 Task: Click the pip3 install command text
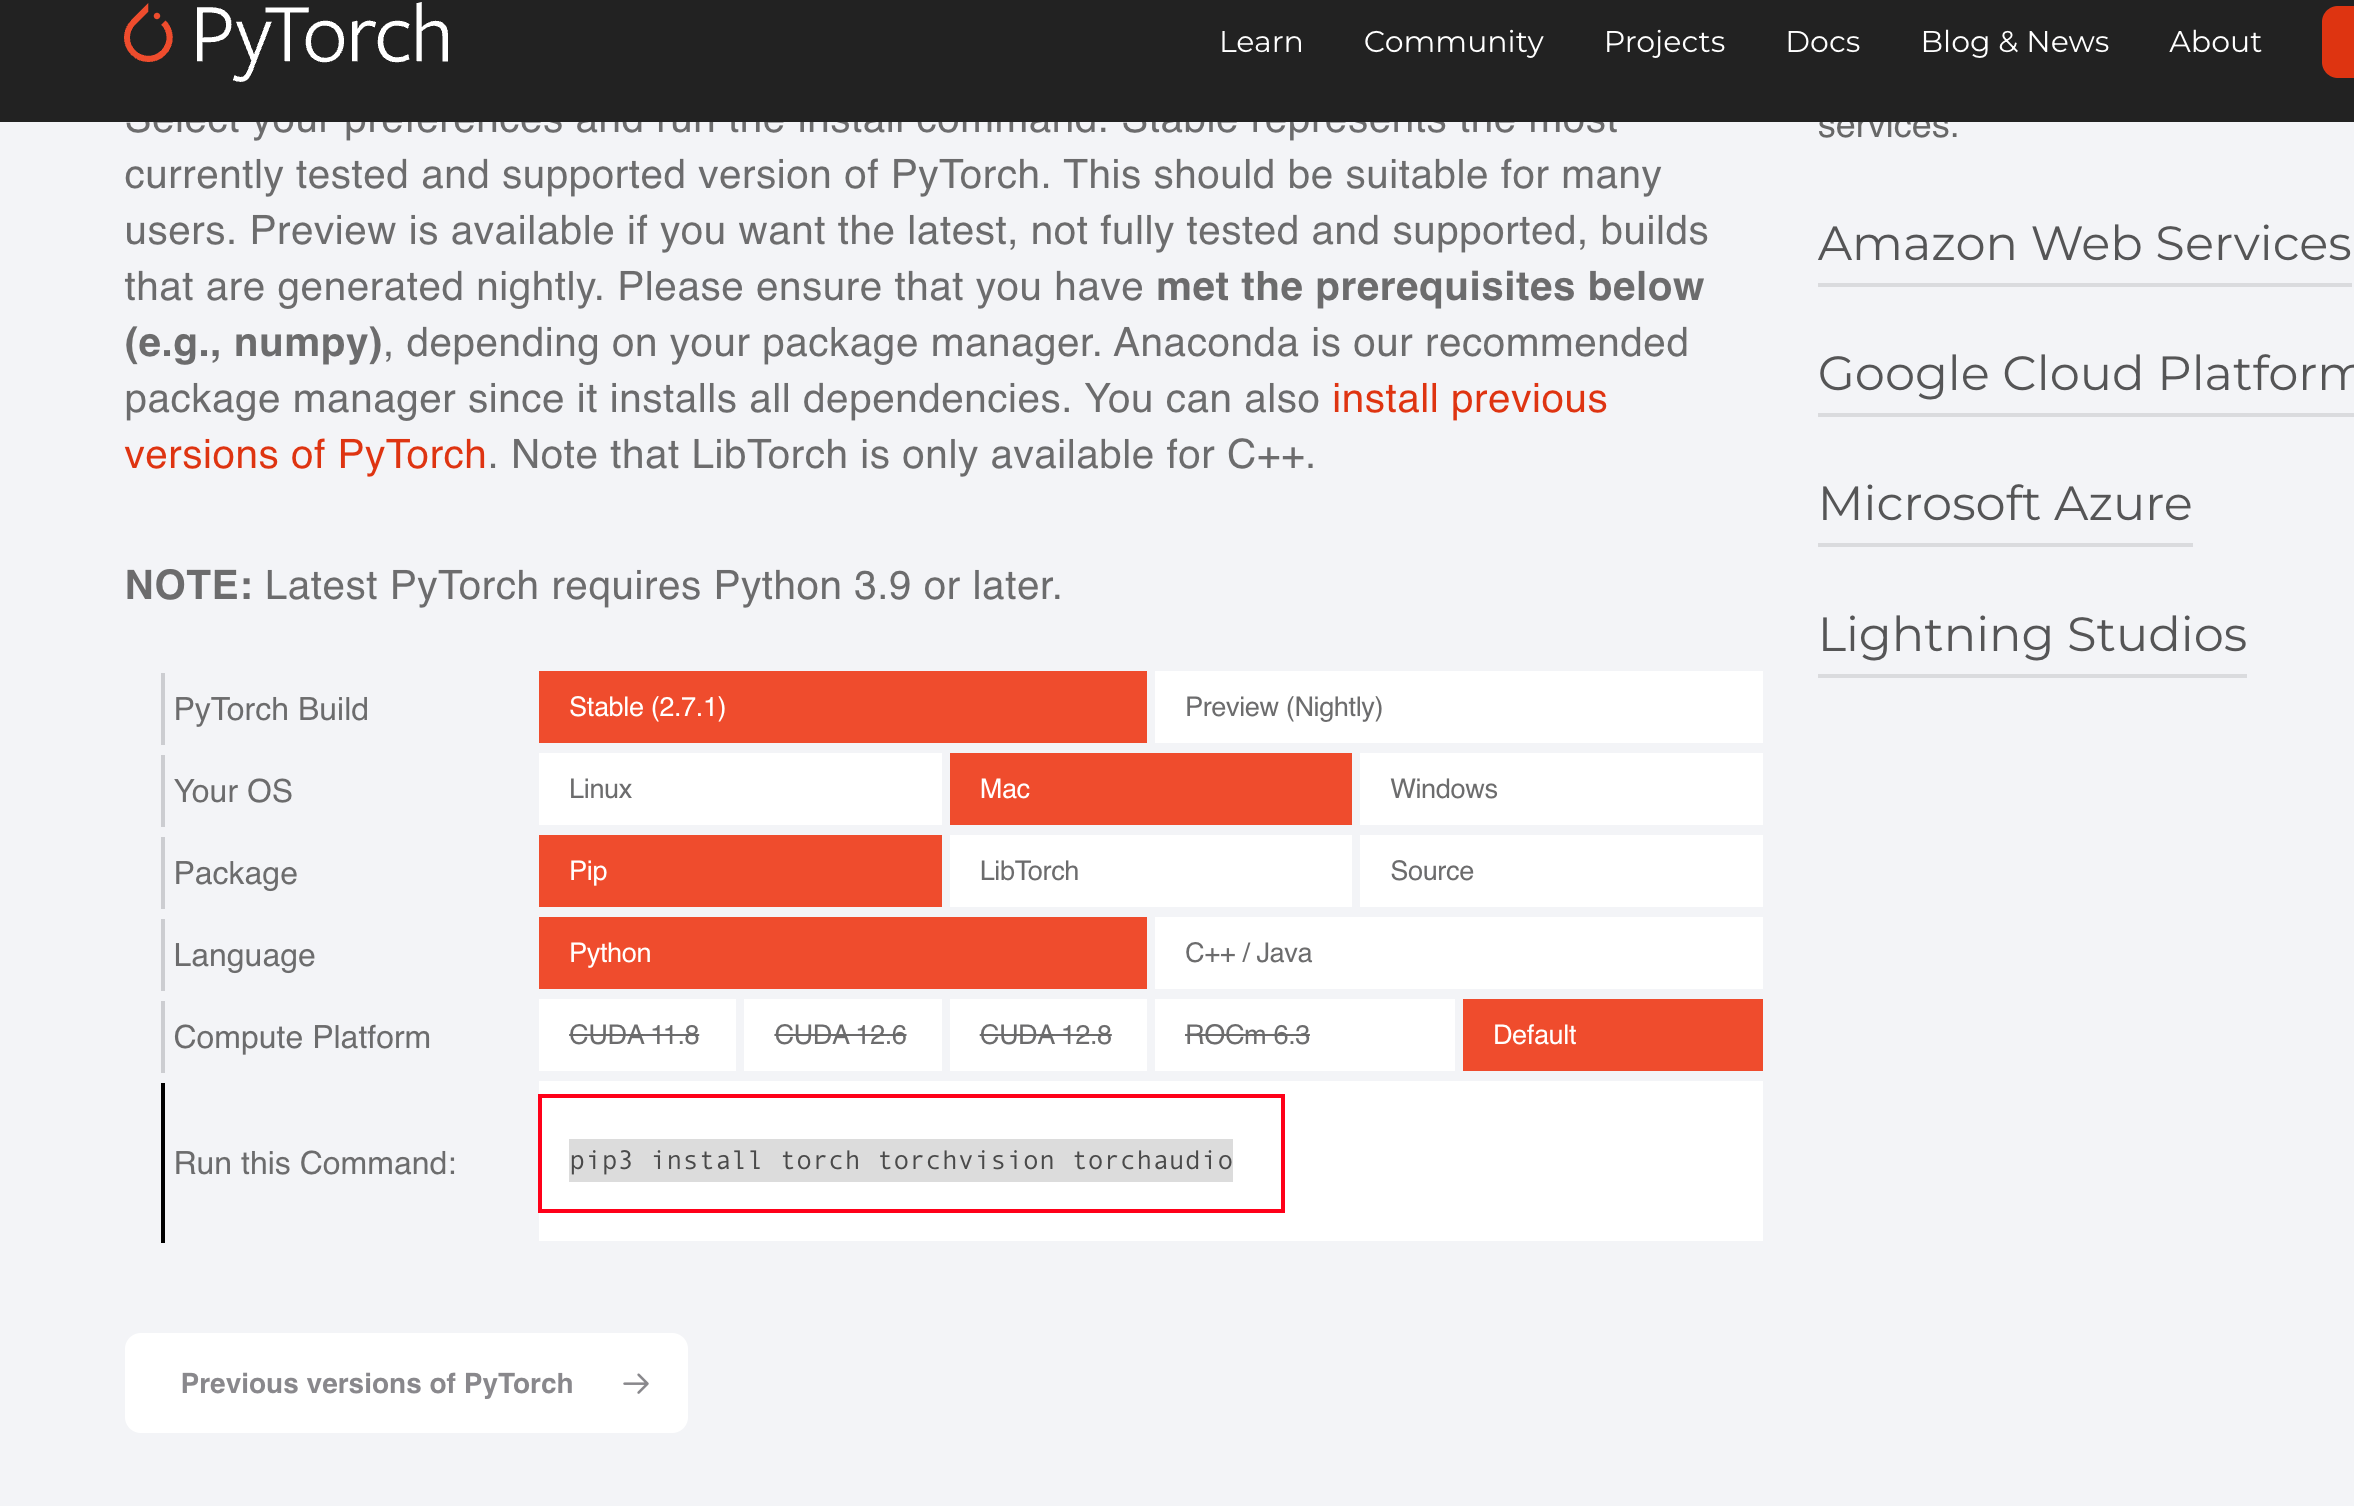pyautogui.click(x=900, y=1160)
